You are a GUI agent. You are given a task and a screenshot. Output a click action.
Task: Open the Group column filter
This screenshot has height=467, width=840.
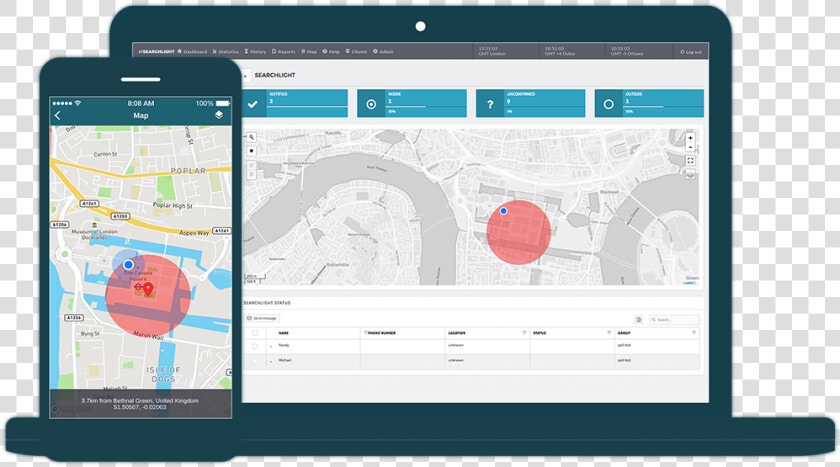(x=694, y=333)
